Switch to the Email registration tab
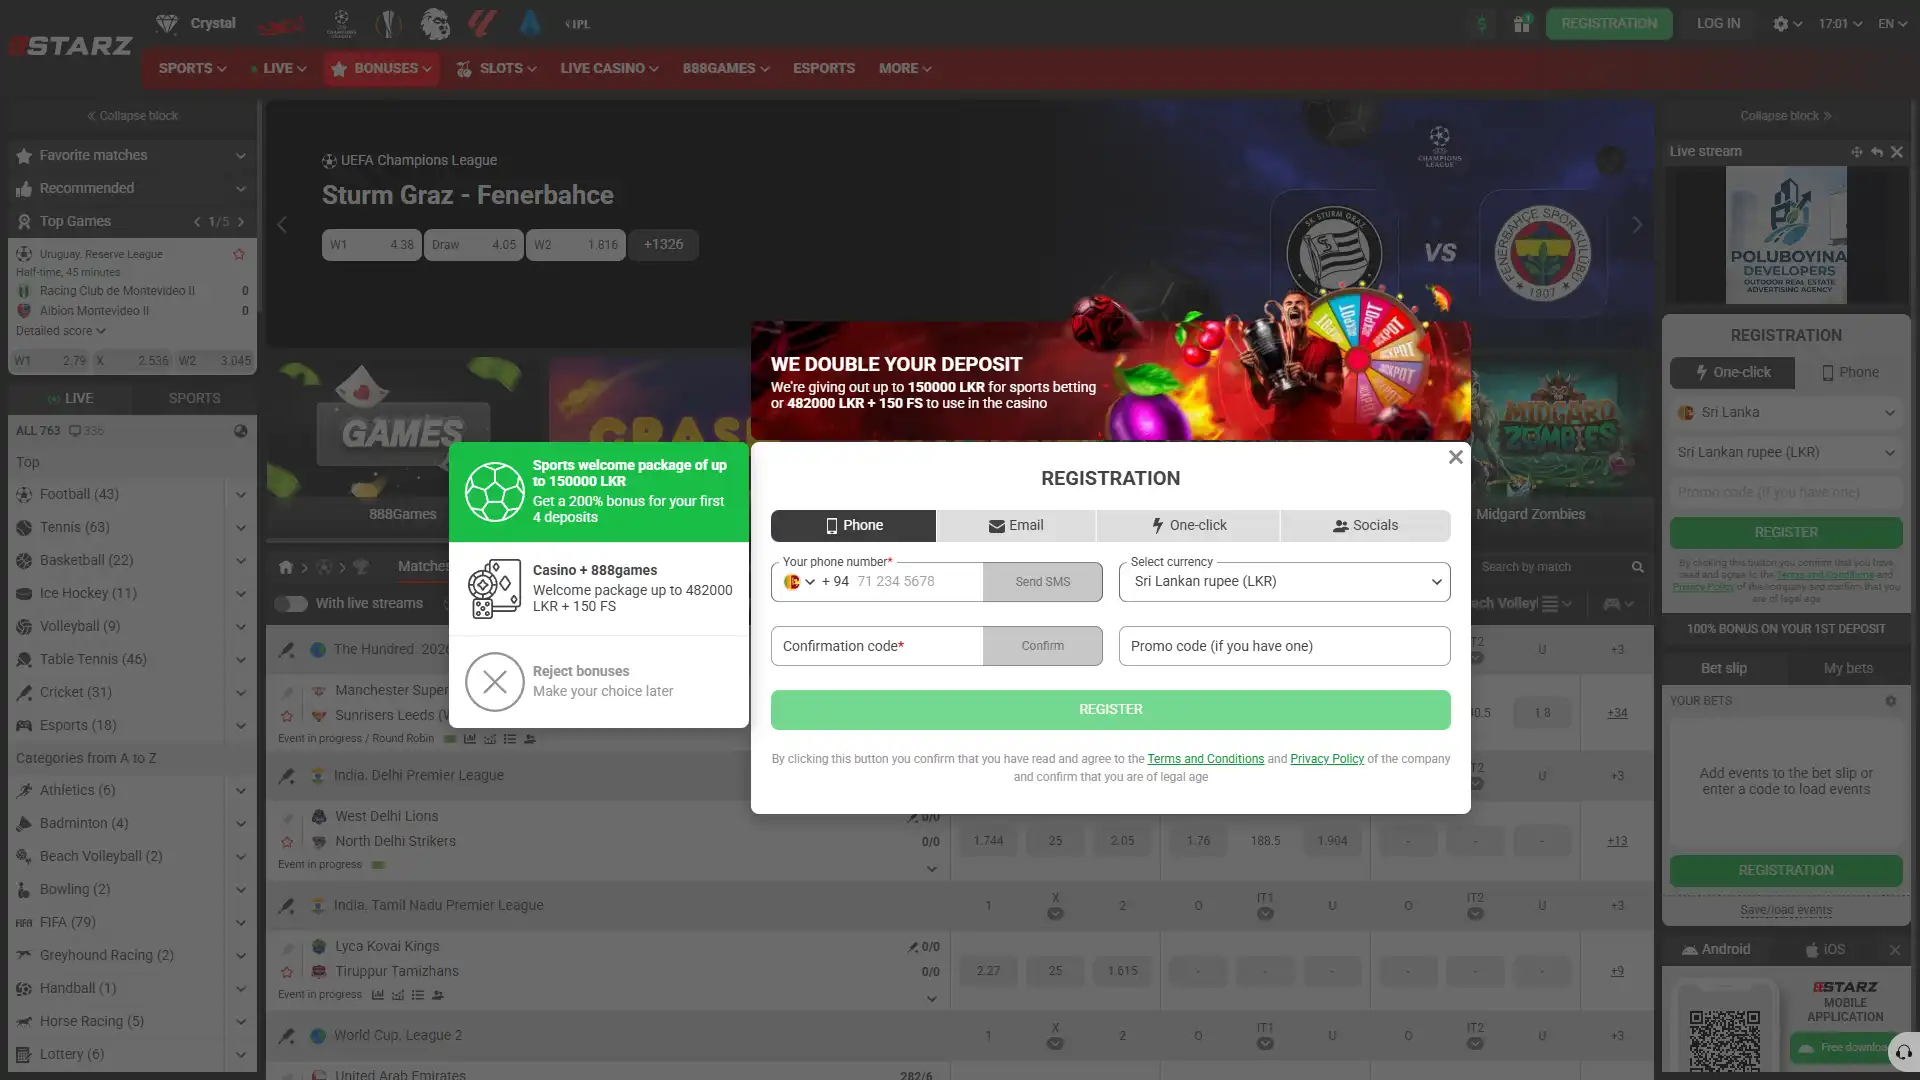The image size is (1920, 1080). tap(1016, 526)
